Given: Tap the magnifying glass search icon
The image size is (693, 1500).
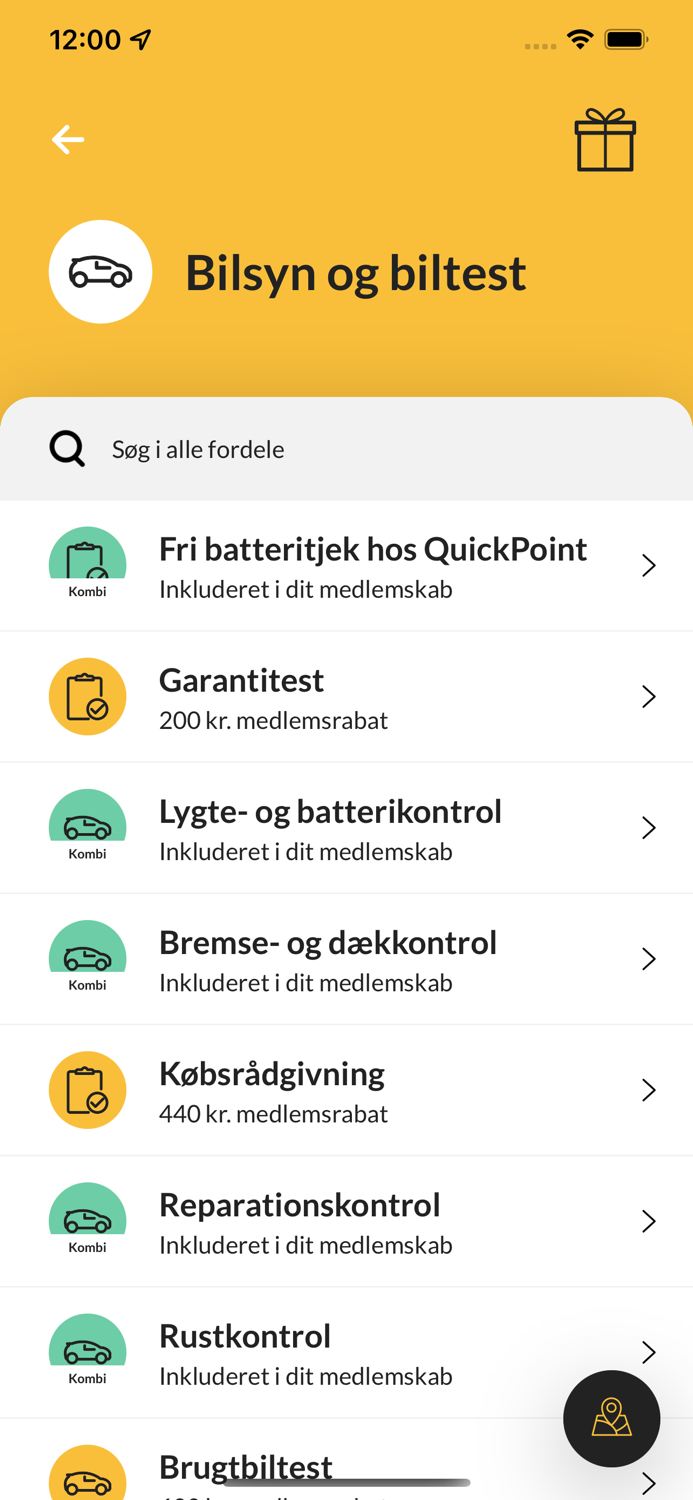Looking at the screenshot, I should (x=66, y=447).
